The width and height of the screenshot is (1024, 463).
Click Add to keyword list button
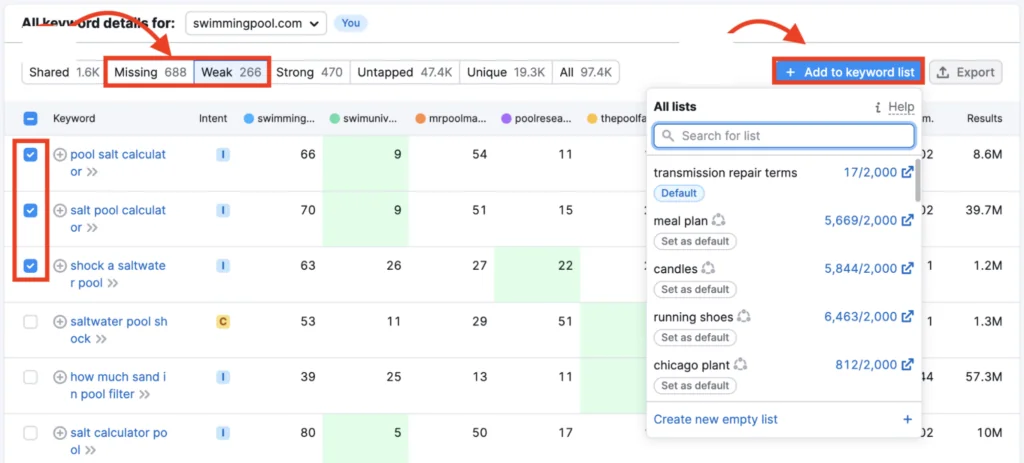coord(849,72)
